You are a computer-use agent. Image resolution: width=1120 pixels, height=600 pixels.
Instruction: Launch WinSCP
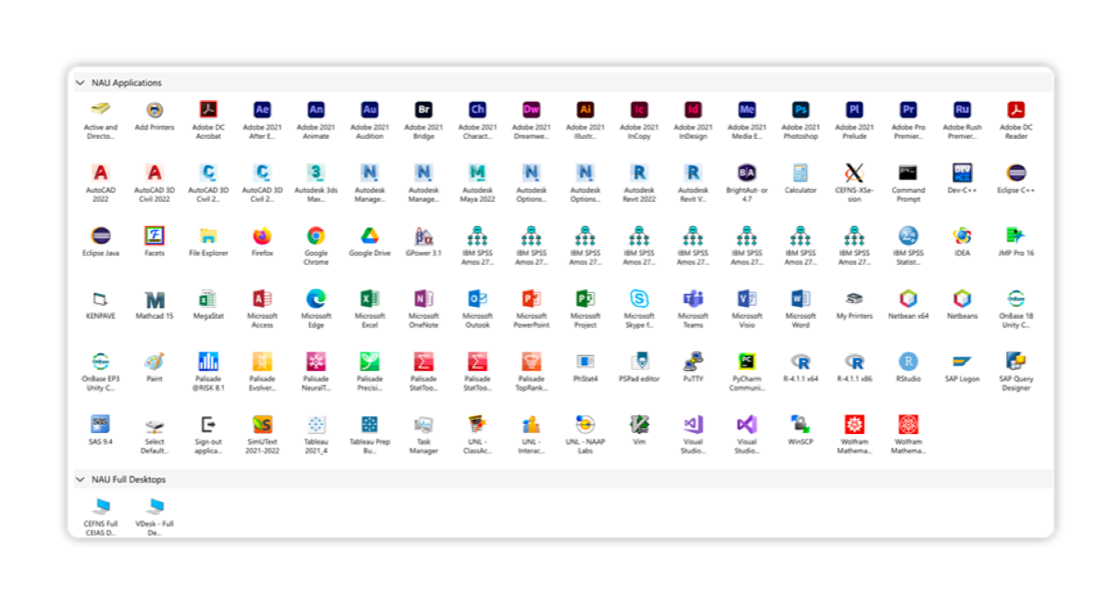tap(800, 425)
